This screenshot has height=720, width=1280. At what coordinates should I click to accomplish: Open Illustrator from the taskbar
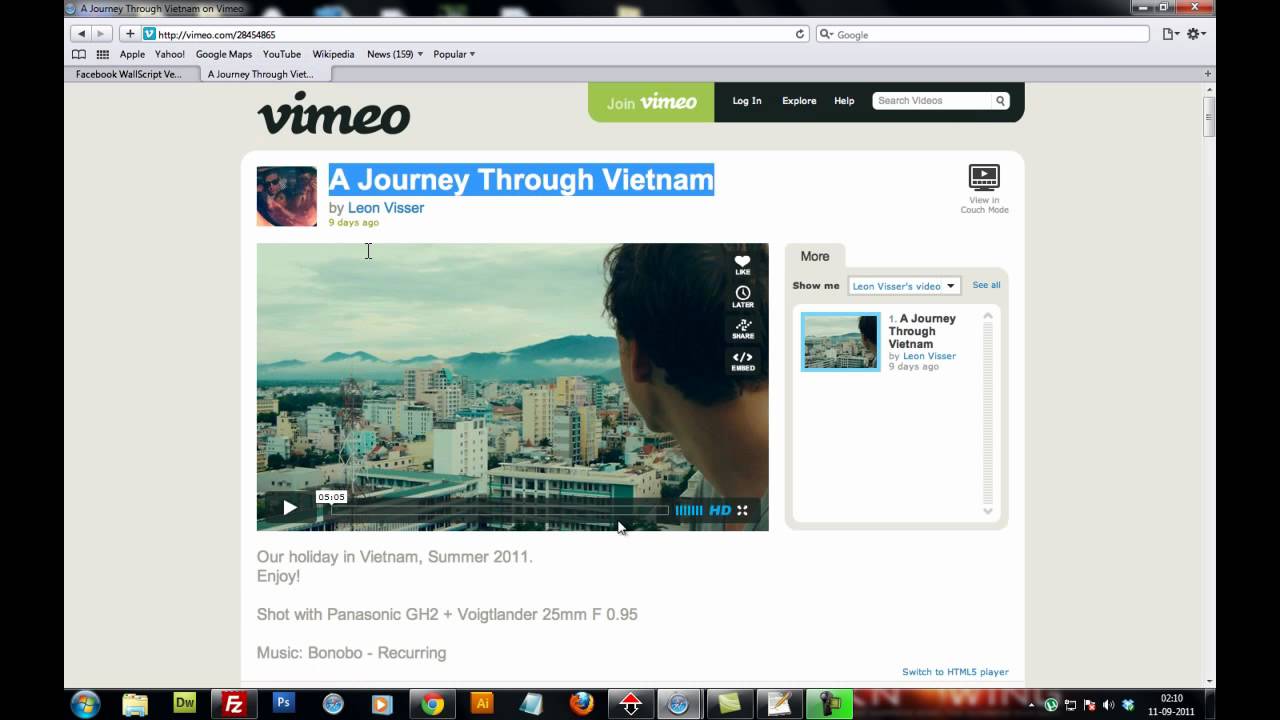pos(482,704)
